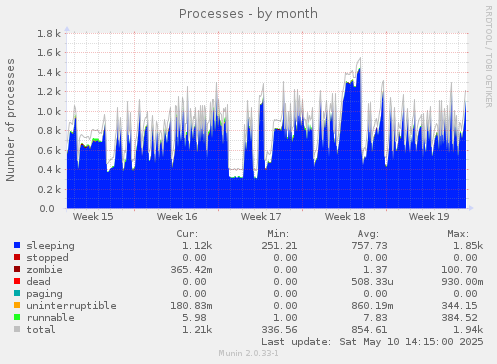
Task: Click the 'Cur:' column header
Action: [x=187, y=234]
